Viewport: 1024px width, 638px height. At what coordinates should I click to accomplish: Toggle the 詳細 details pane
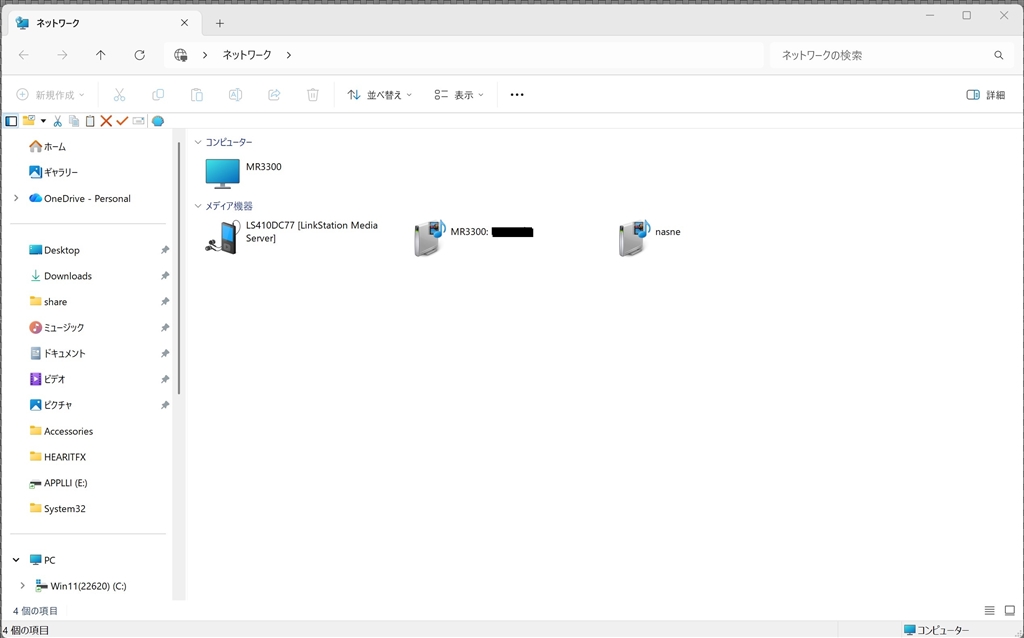(x=985, y=95)
